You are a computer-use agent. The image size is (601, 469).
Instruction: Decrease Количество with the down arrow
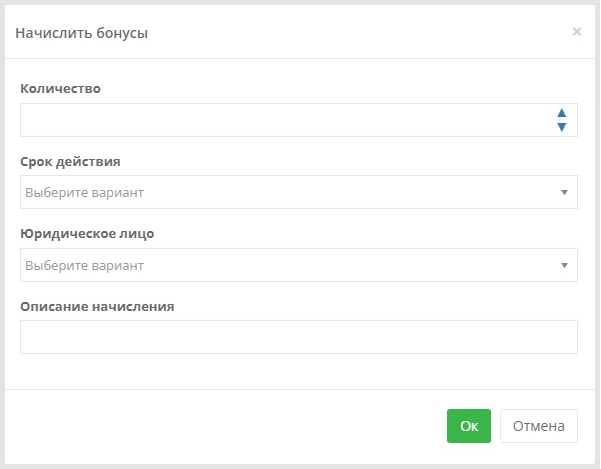562,127
